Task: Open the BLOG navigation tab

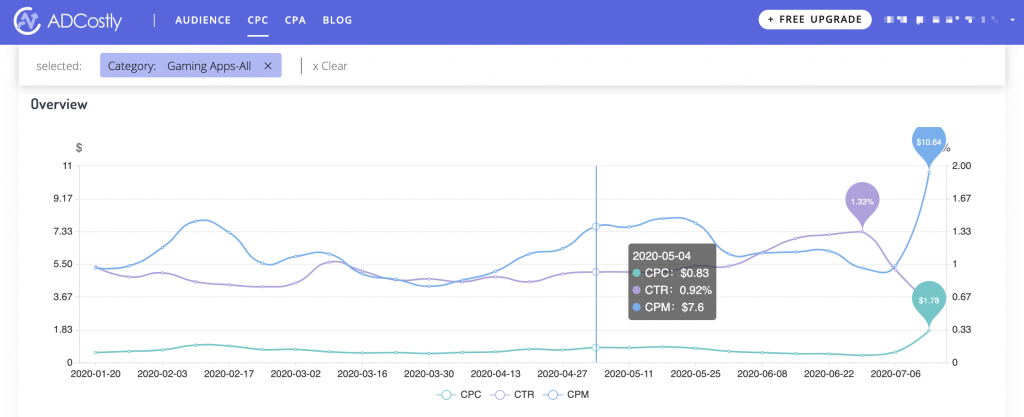Action: 338,20
